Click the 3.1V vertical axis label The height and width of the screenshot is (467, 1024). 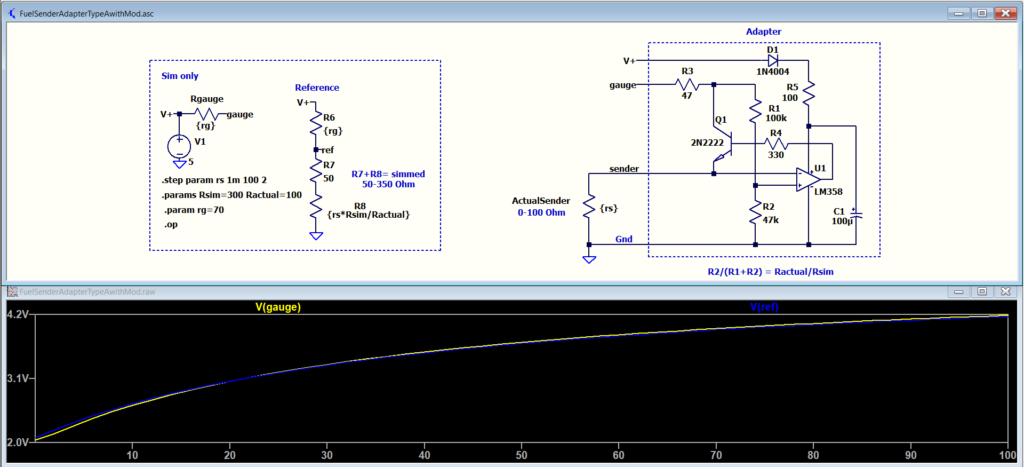(18, 379)
